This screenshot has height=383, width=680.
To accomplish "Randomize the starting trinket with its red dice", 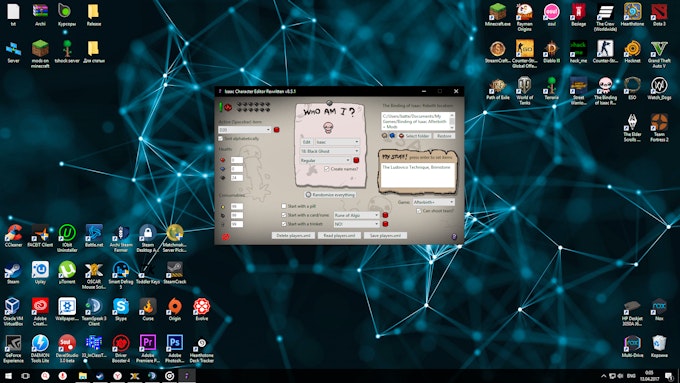I will tap(385, 224).
